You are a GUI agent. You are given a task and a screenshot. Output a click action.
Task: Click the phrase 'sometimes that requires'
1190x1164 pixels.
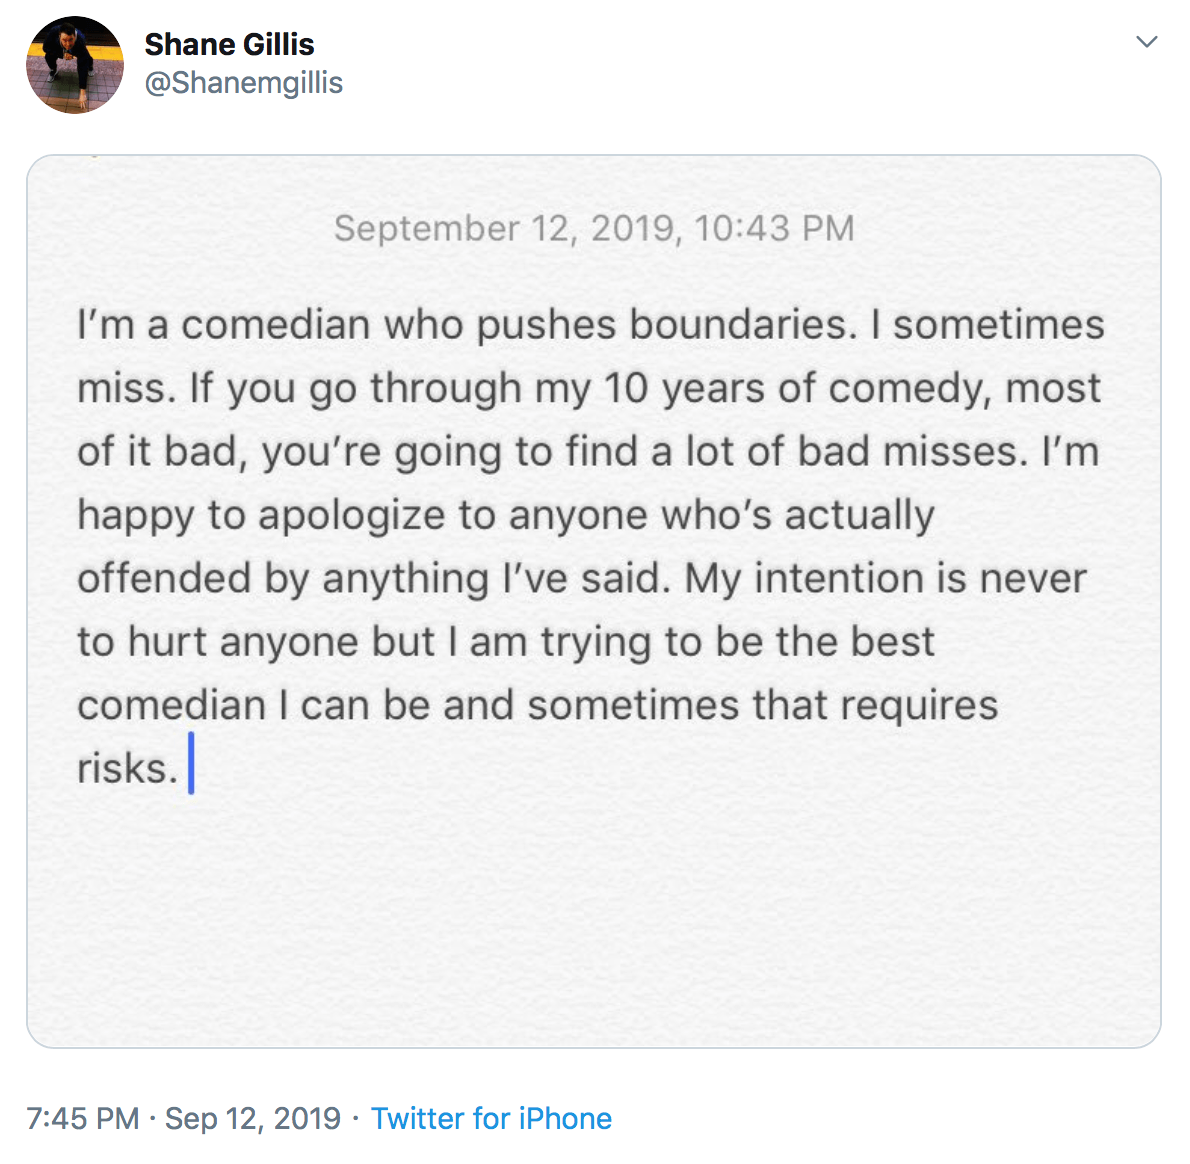click(762, 705)
